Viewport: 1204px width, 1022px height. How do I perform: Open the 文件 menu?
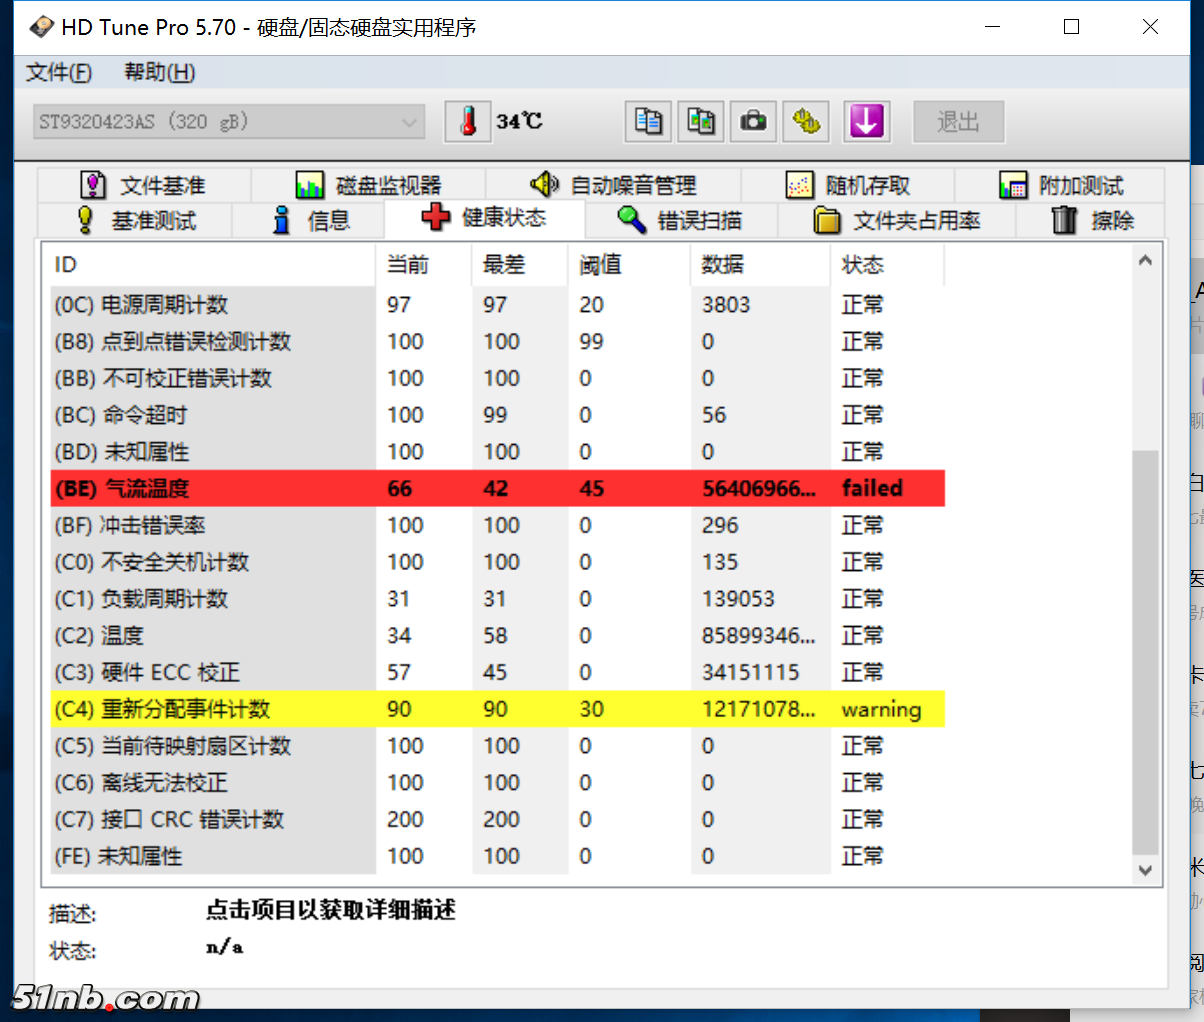[x=58, y=72]
